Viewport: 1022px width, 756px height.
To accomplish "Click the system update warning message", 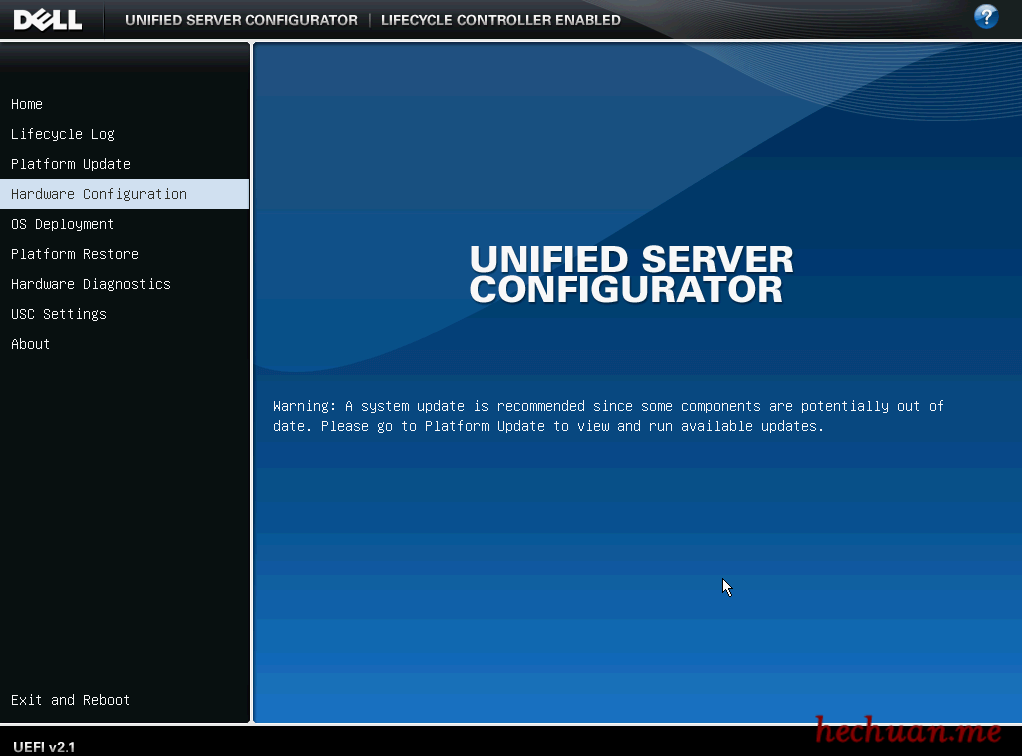I will [608, 416].
